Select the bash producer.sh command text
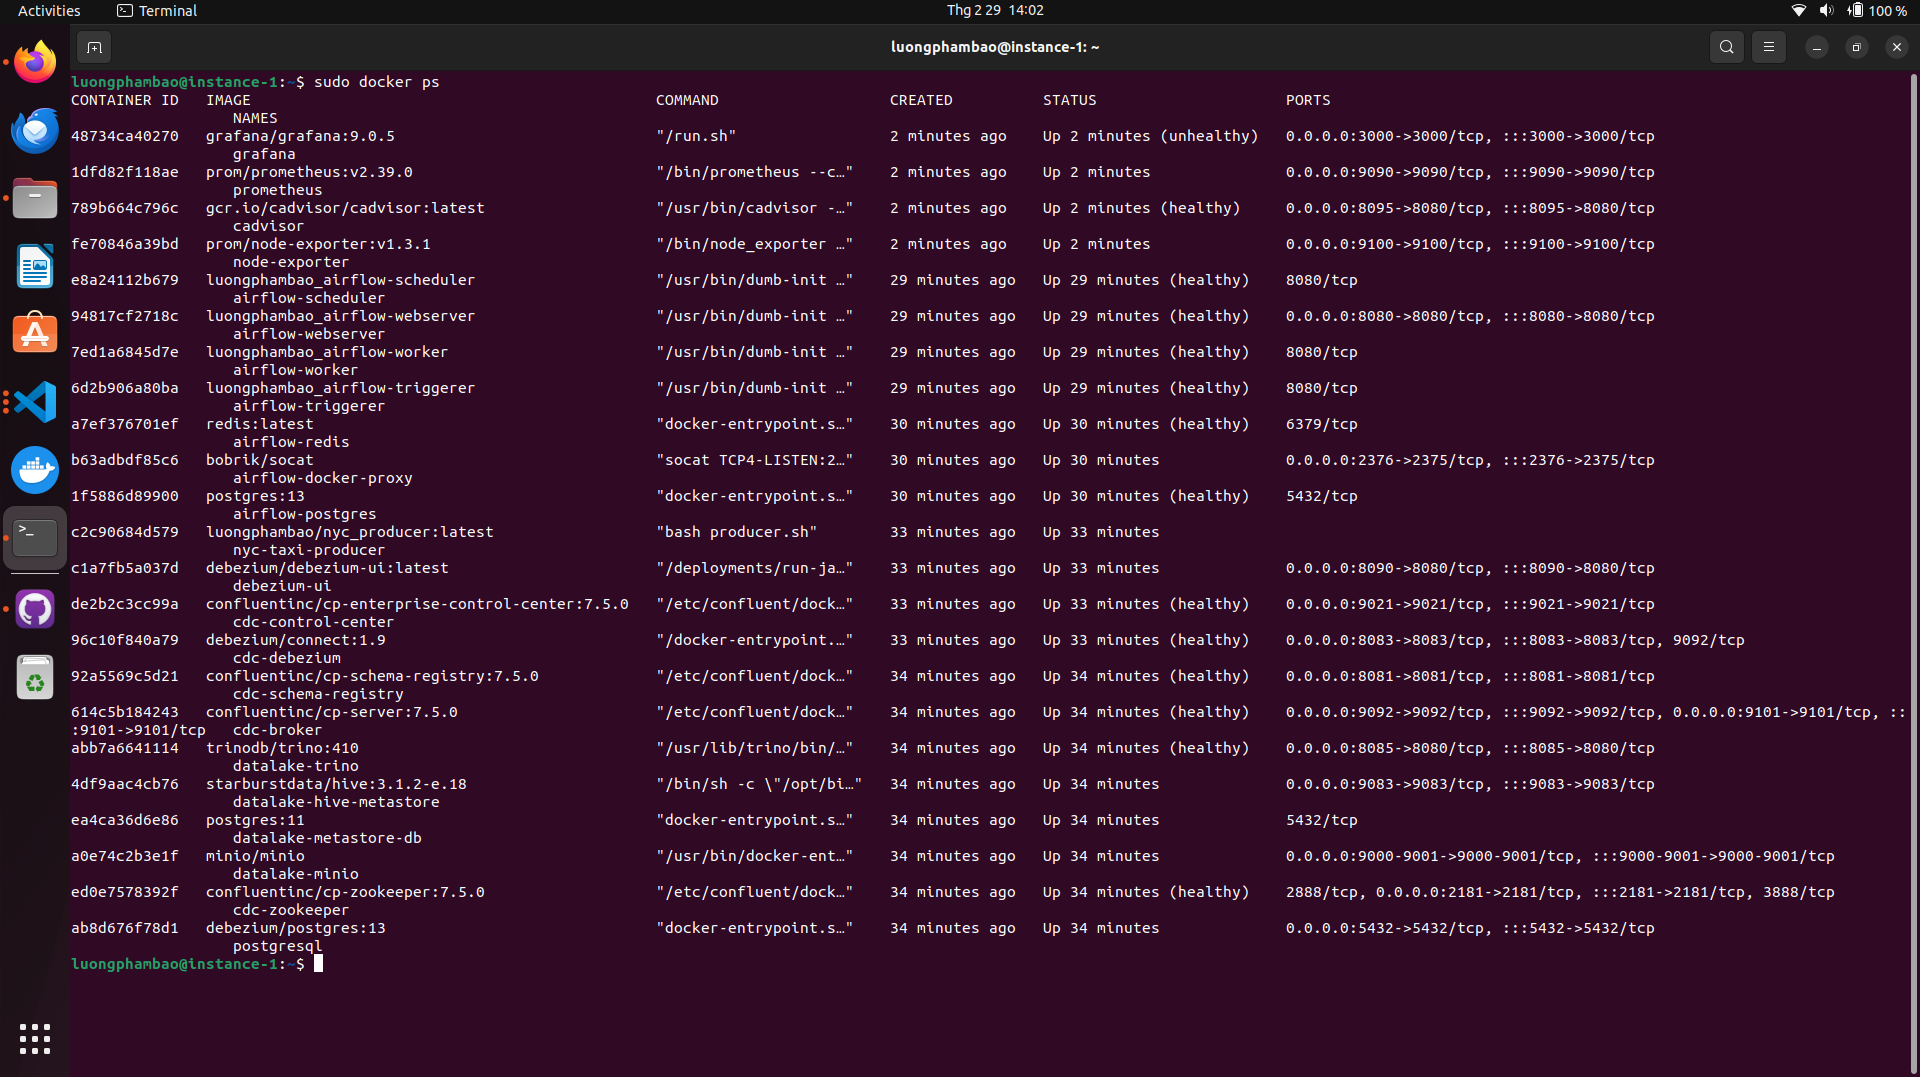Image resolution: width=1920 pixels, height=1077 pixels. [x=736, y=532]
